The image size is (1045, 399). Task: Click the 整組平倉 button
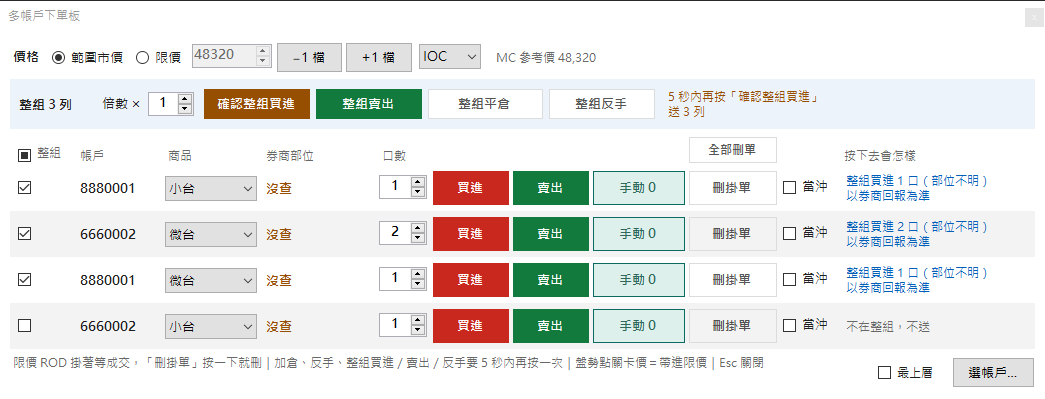click(484, 104)
